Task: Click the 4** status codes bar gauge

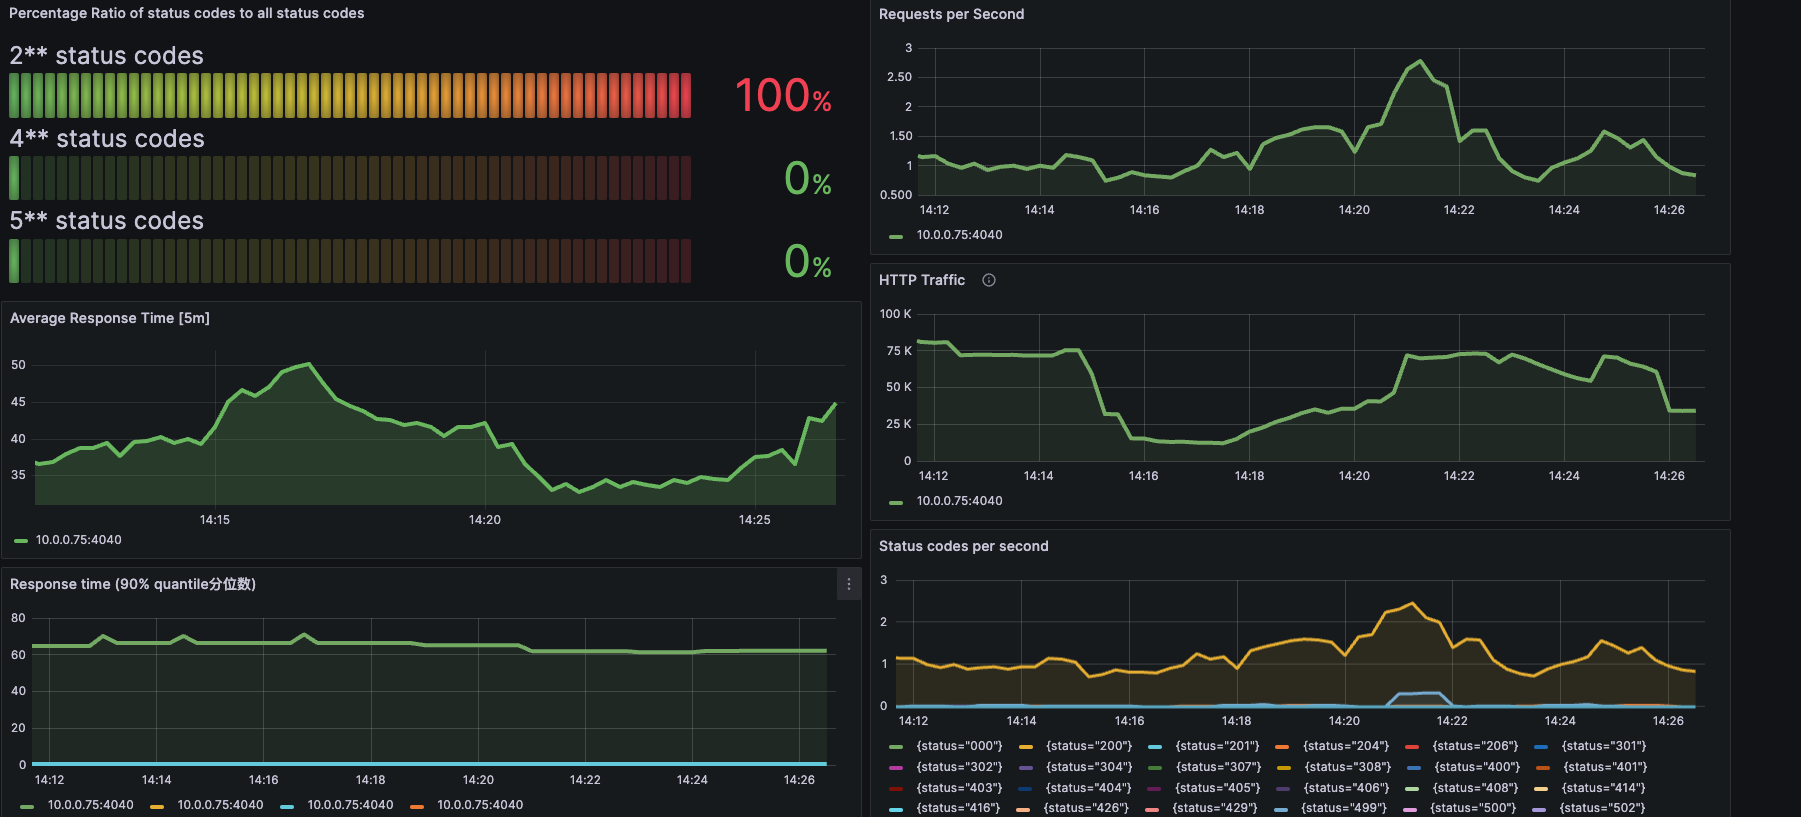Action: point(350,178)
